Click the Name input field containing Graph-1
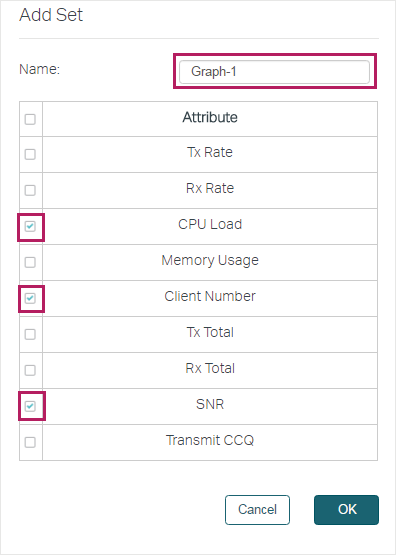 [x=275, y=72]
